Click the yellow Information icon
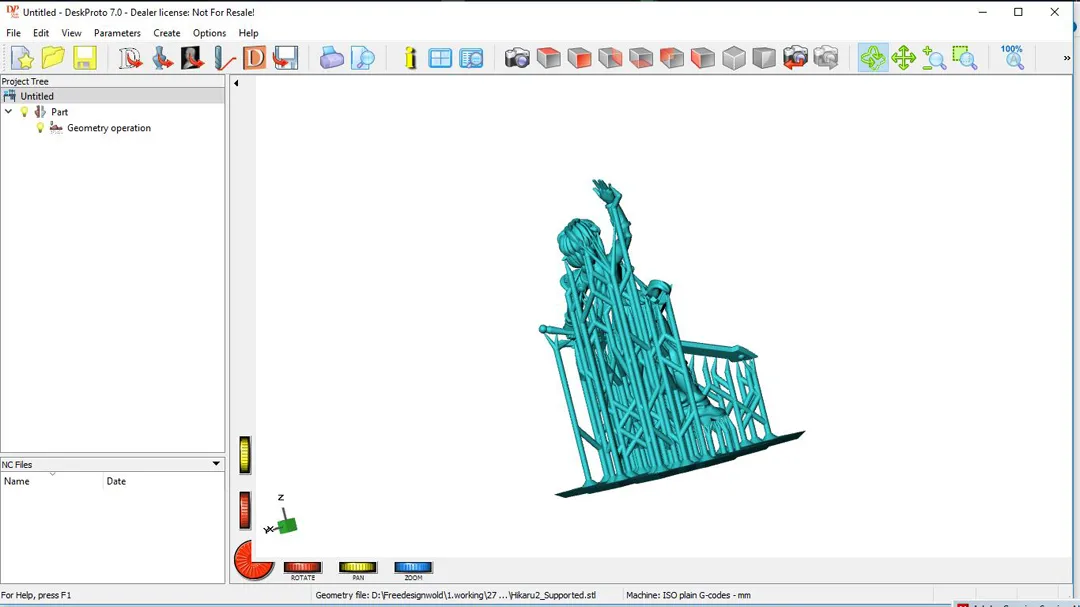Viewport: 1080px width, 607px height. (411, 58)
